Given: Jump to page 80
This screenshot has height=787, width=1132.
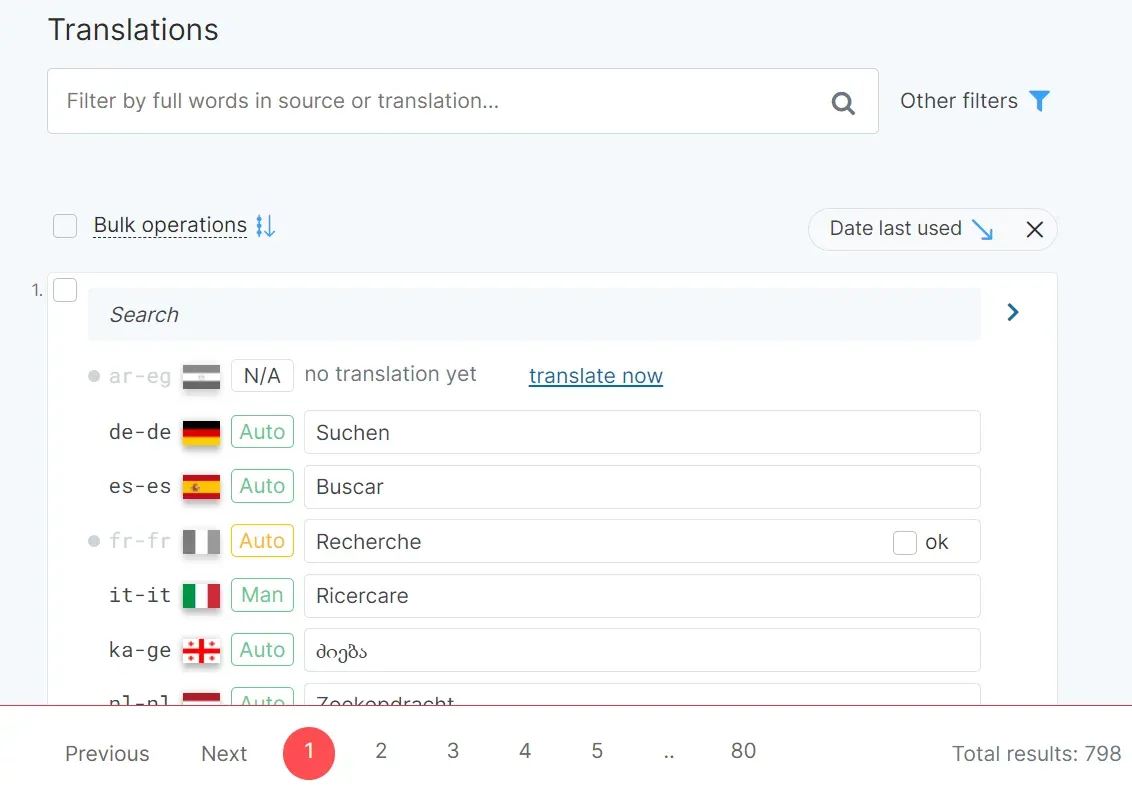Looking at the screenshot, I should coord(743,751).
